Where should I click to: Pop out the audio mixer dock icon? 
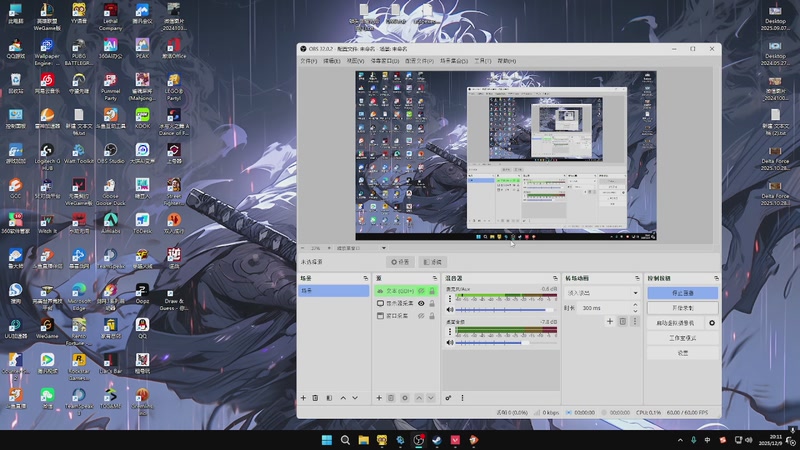(x=555, y=278)
